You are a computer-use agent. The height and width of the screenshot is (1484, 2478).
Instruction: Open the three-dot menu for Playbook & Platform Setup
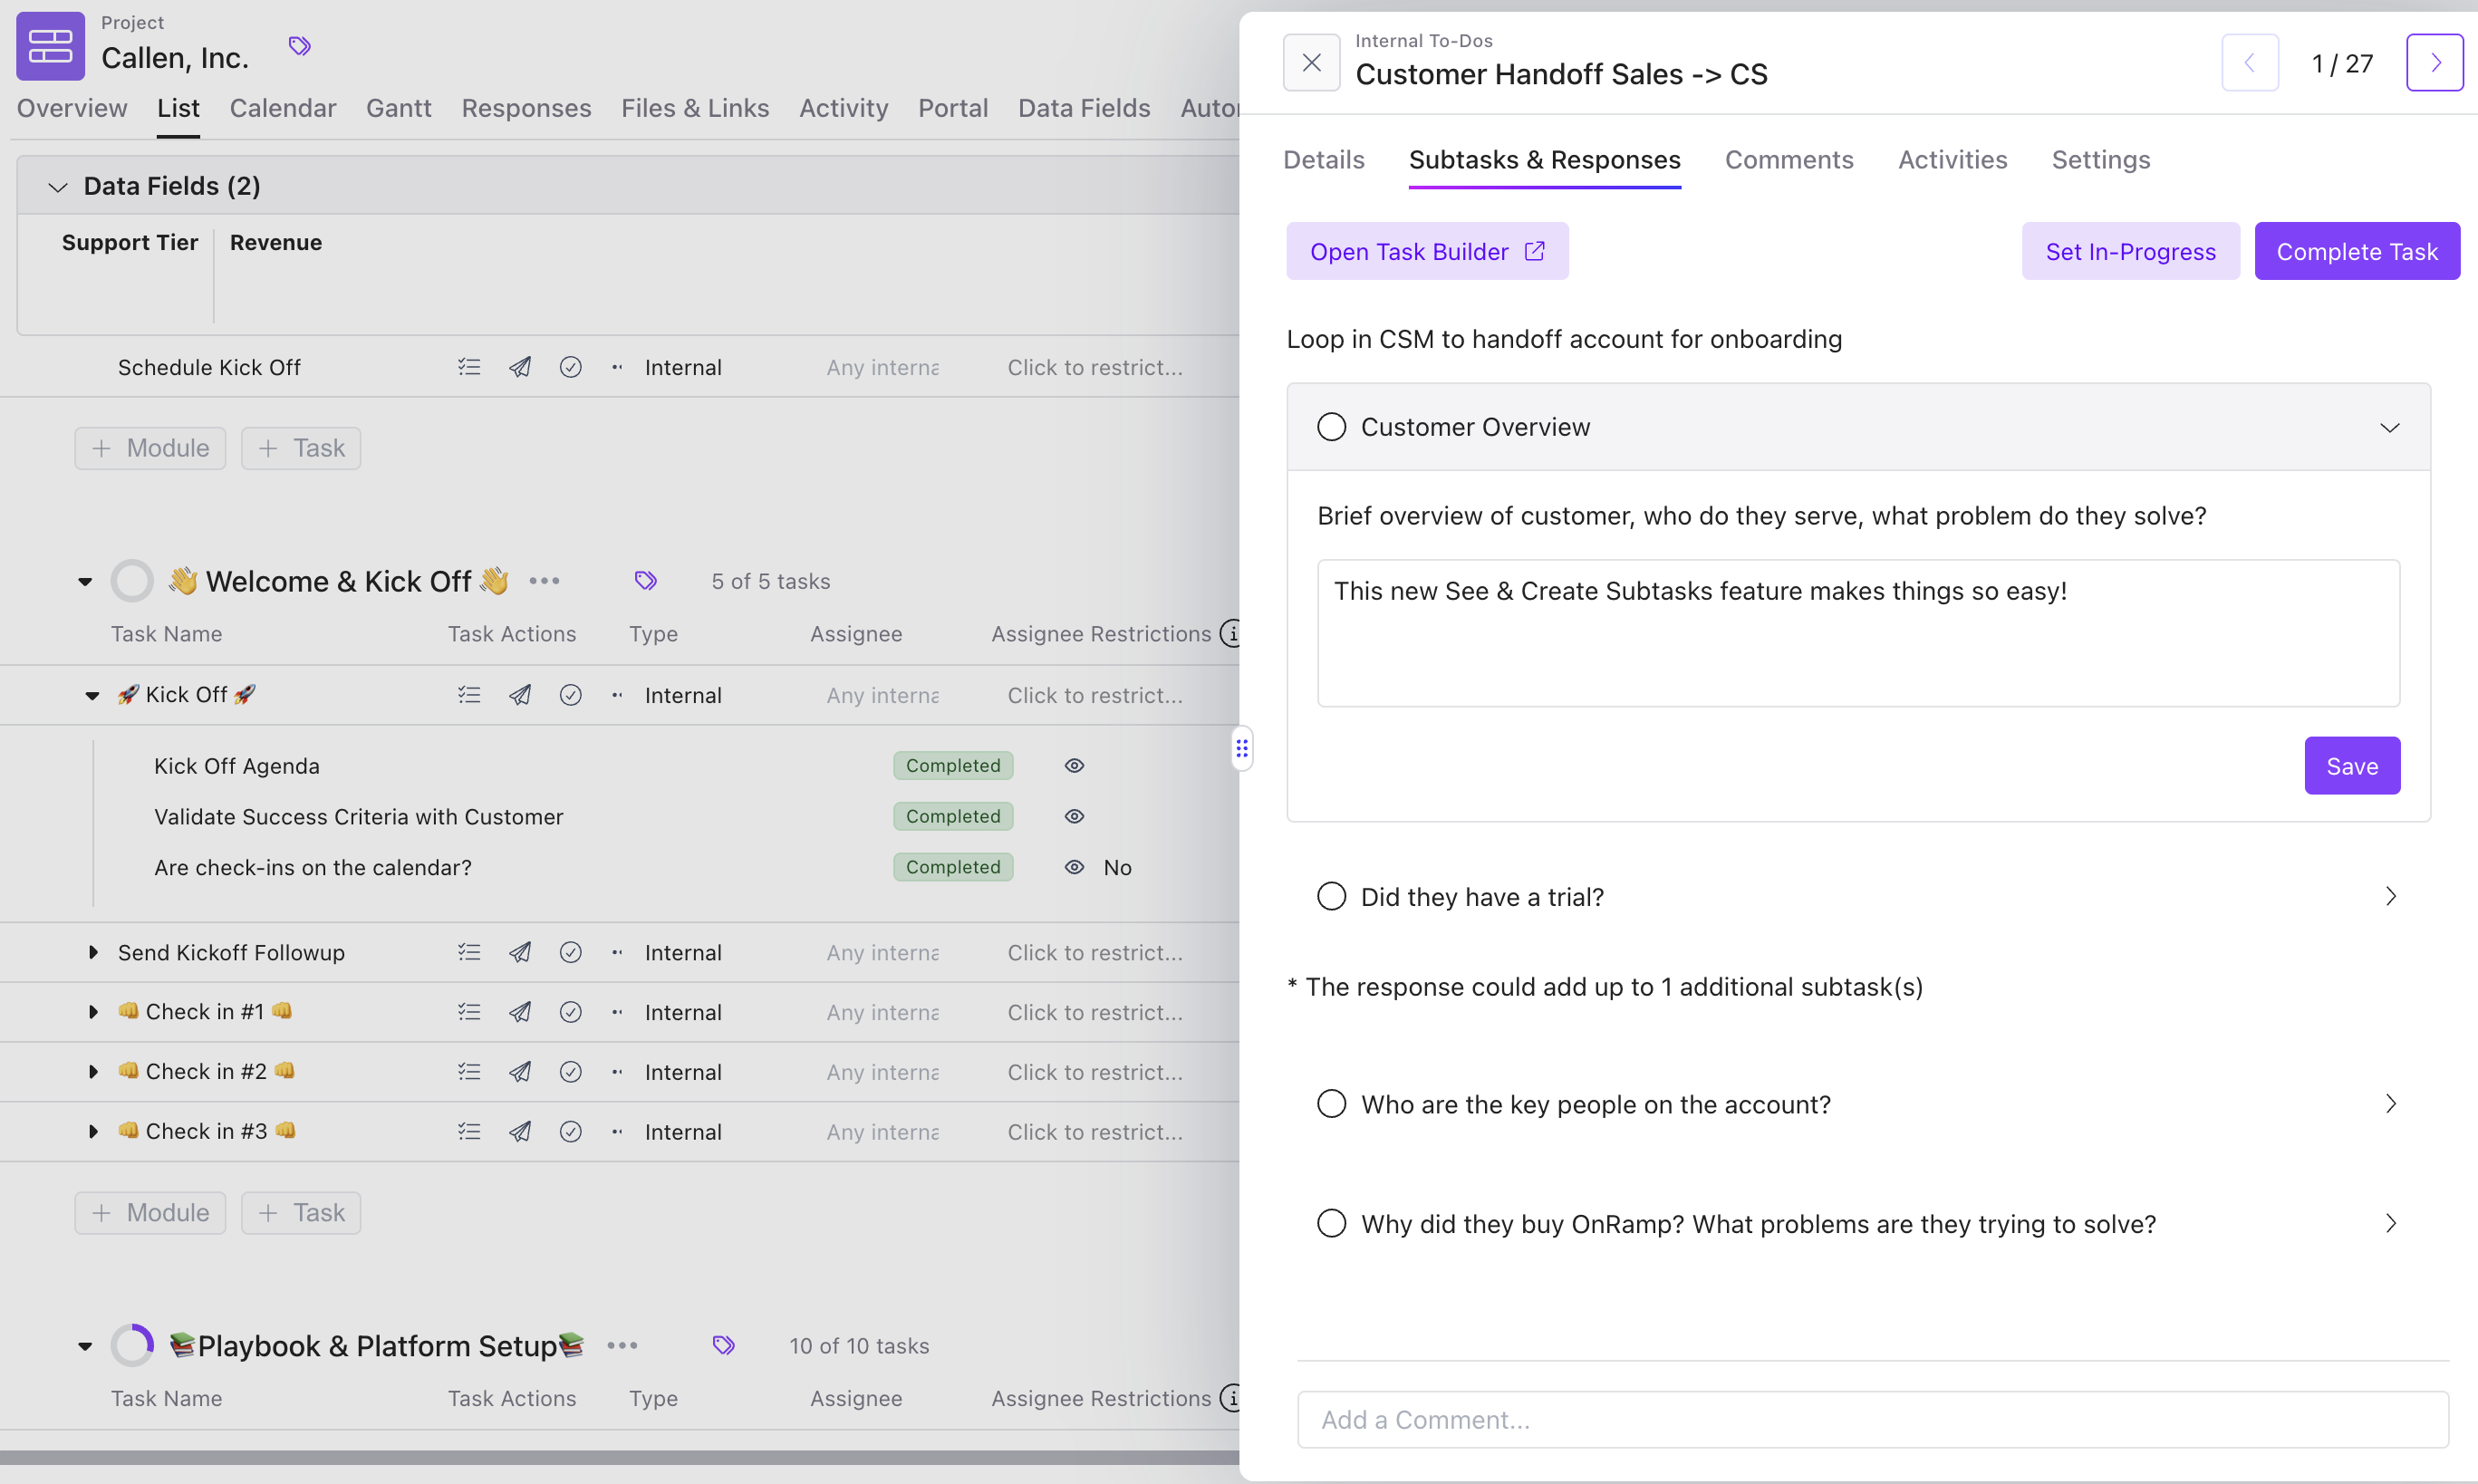click(x=621, y=1346)
